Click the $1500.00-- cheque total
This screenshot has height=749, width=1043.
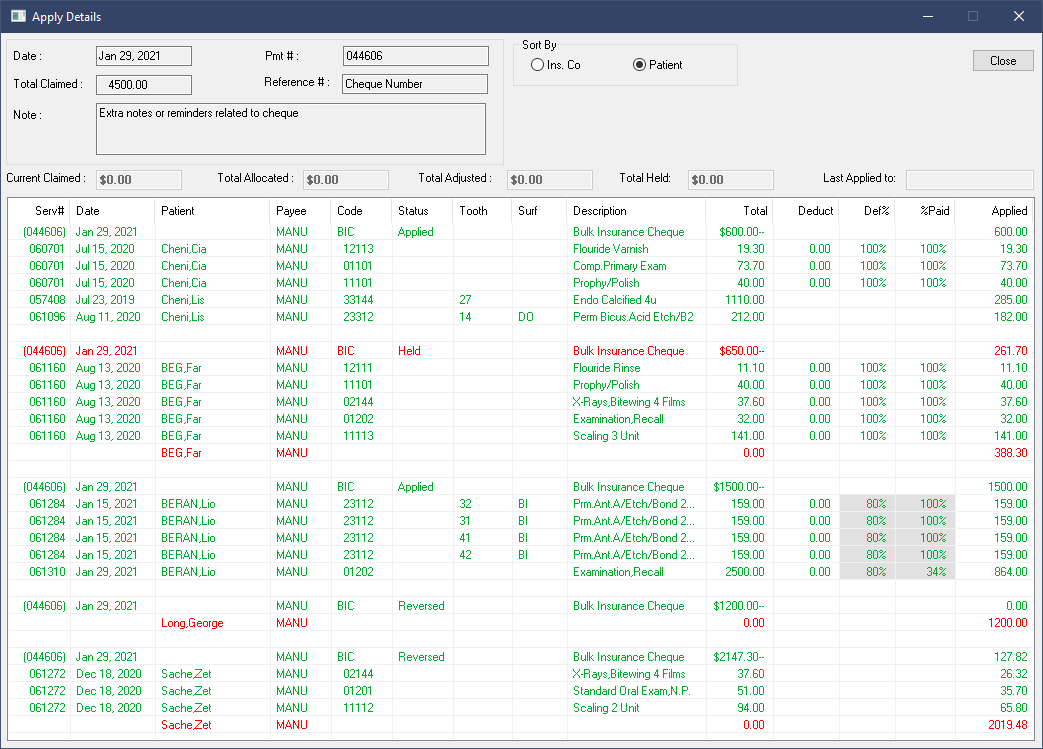739,487
